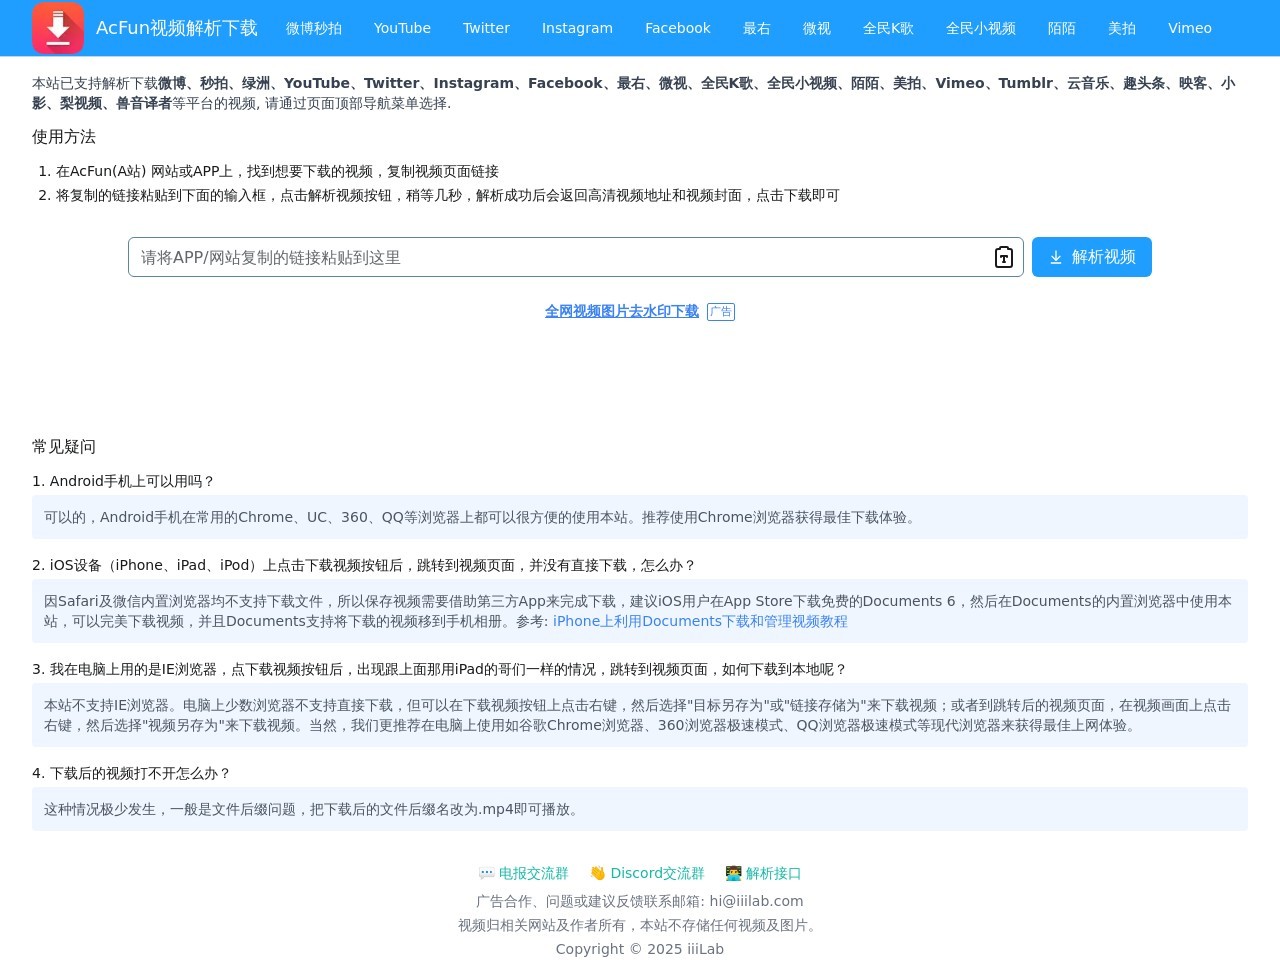Open the iPhone Documents tutorial link

point(699,621)
